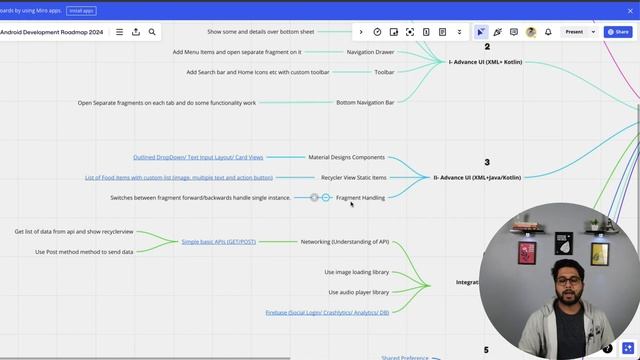640x360 pixels.
Task: Click the user avatar in toolbar
Action: pyautogui.click(x=531, y=32)
